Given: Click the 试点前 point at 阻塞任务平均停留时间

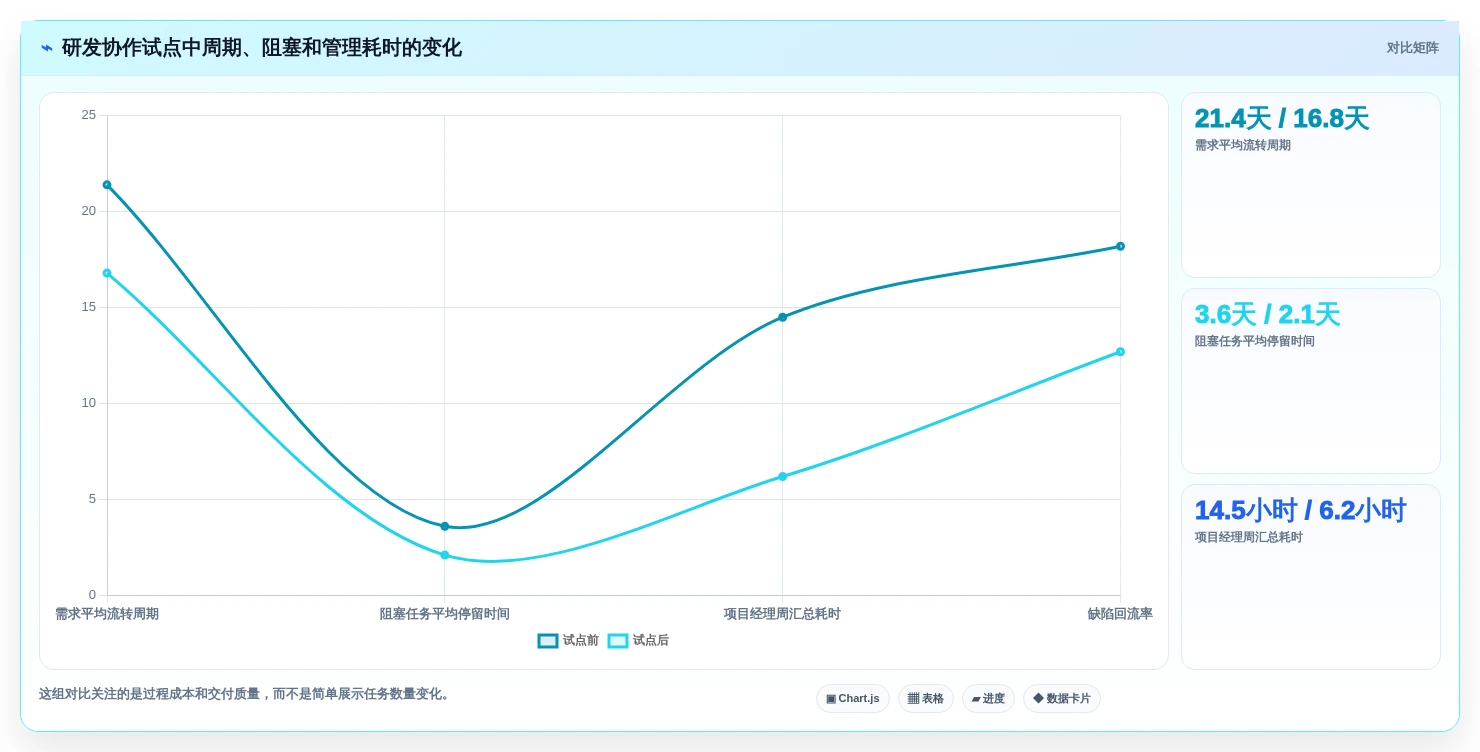Looking at the screenshot, I should [x=445, y=526].
